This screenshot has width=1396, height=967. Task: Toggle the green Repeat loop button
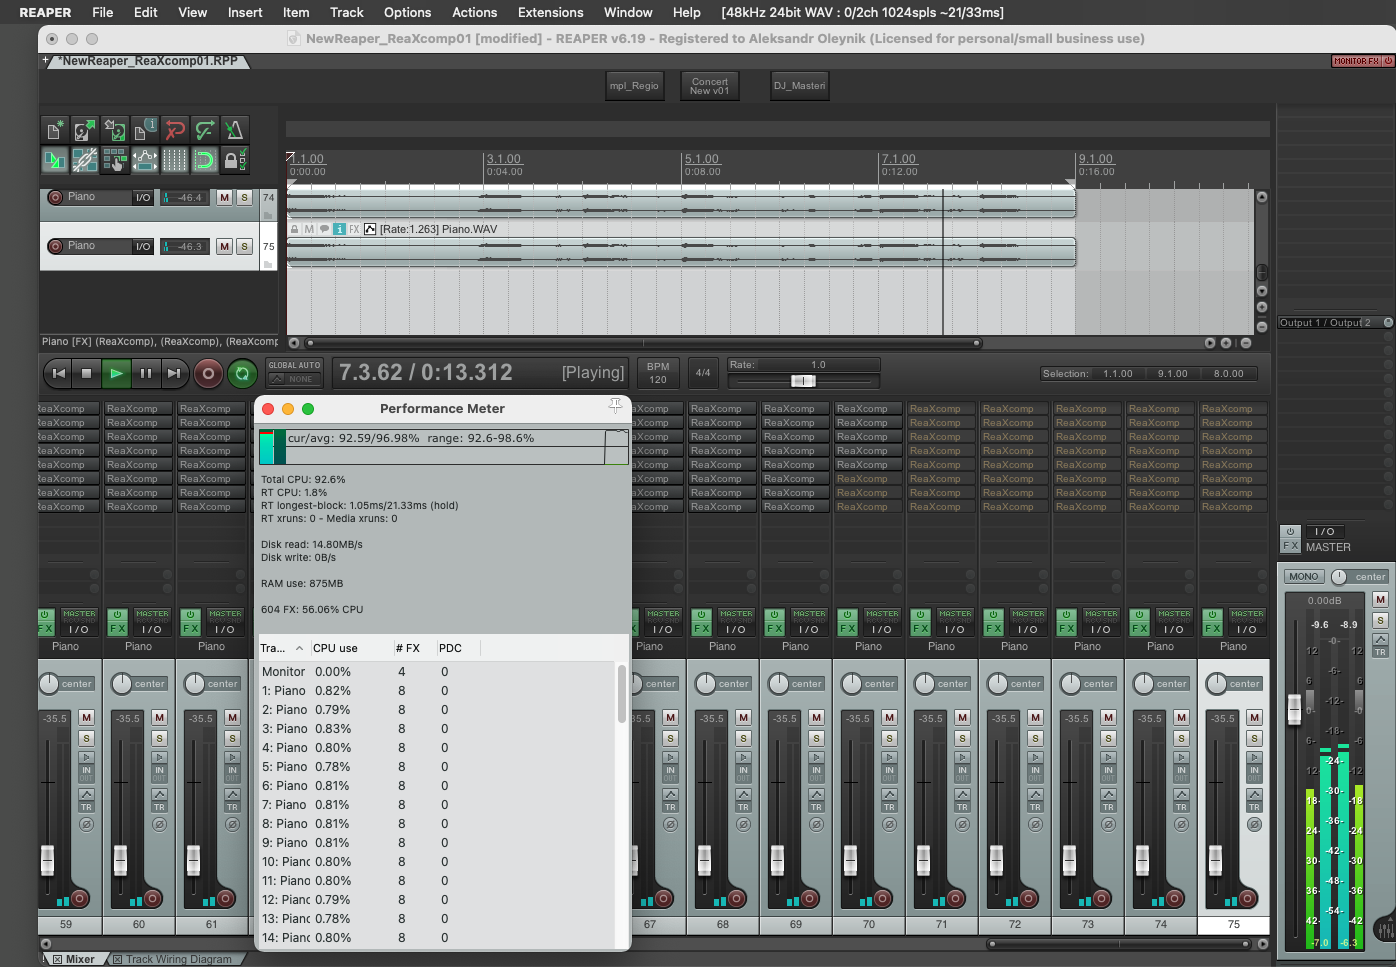[242, 374]
